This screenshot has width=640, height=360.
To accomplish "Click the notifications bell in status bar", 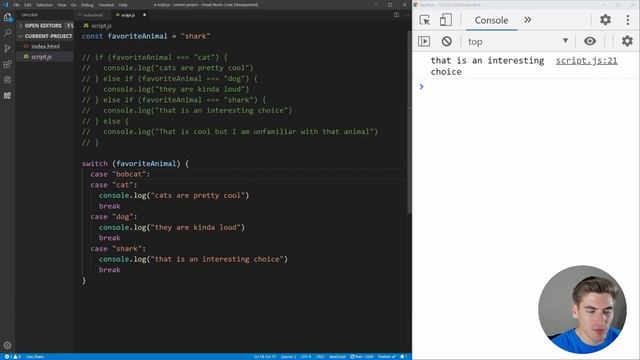I will [x=404, y=357].
